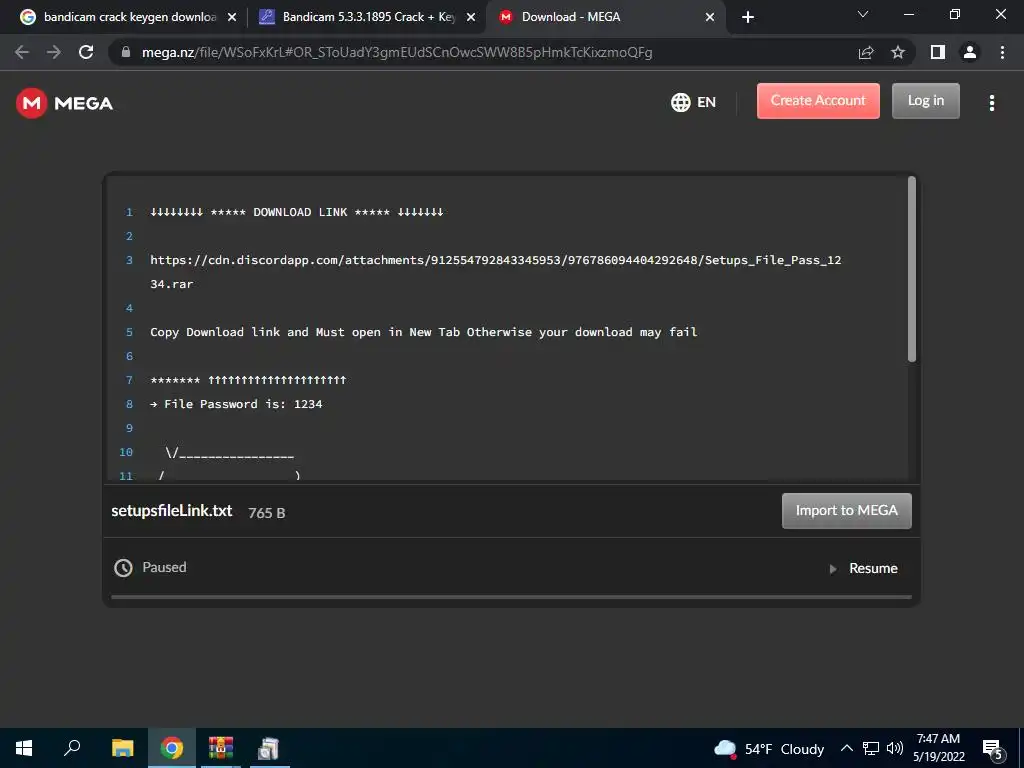Open File Explorer from the taskbar
The width and height of the screenshot is (1024, 768).
[x=122, y=748]
